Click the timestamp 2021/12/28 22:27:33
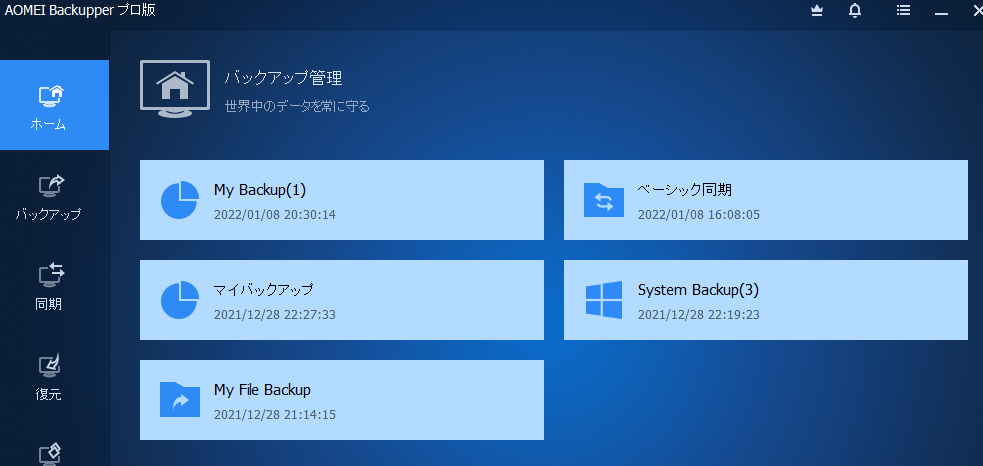This screenshot has height=466, width=983. point(275,315)
